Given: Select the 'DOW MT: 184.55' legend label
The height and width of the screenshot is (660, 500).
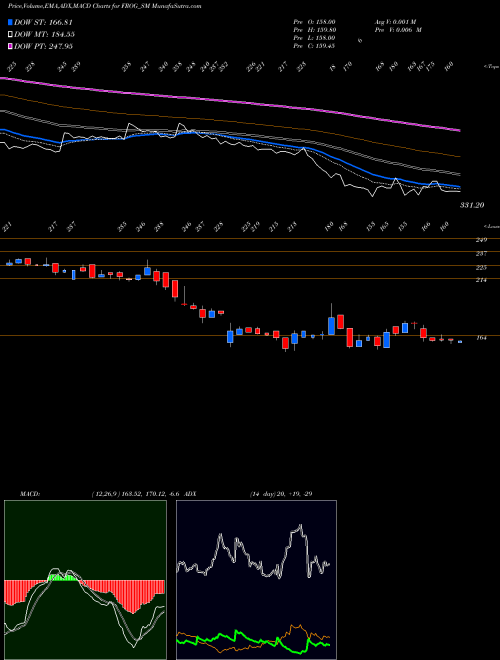Looking at the screenshot, I should point(44,34).
